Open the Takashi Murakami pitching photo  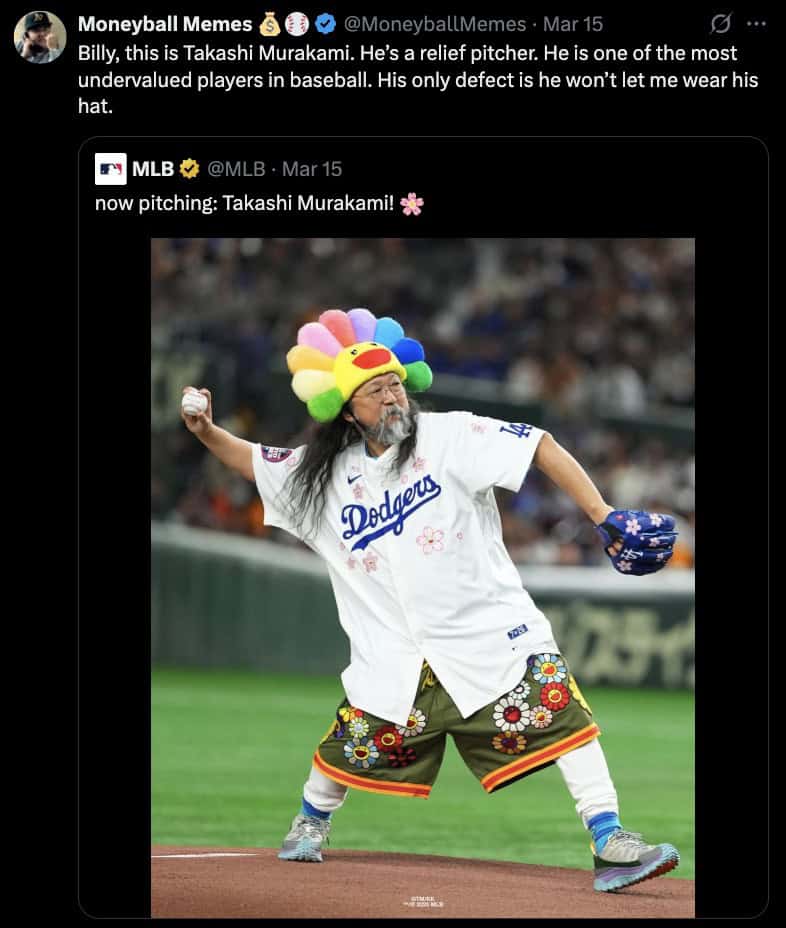(x=423, y=578)
